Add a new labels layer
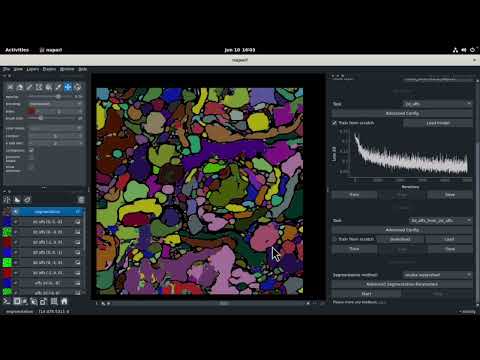The height and width of the screenshot is (360, 480). coord(27,200)
